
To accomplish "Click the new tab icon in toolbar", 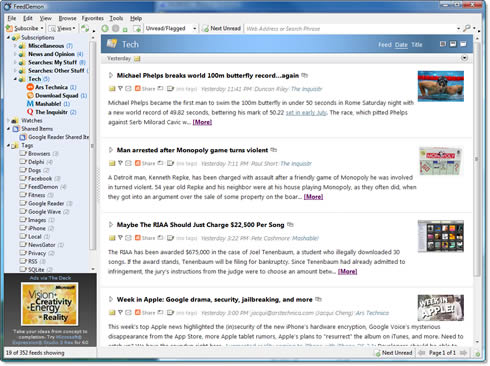I will point(137,29).
